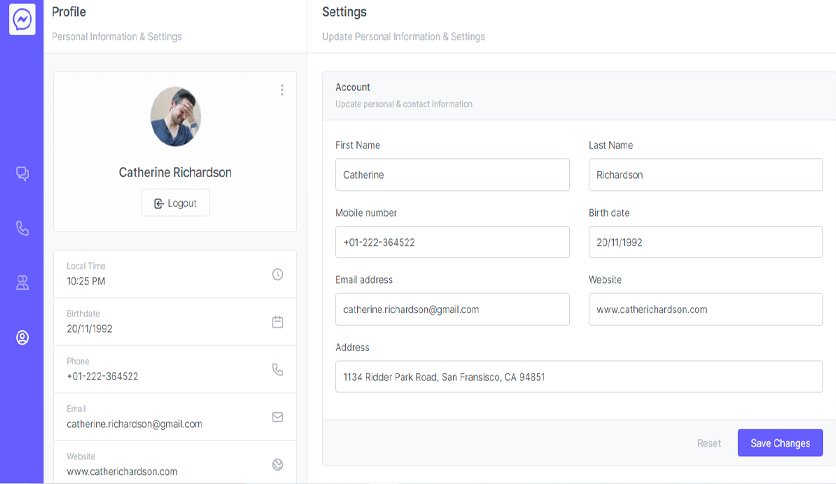Open the contacts icon in sidebar
The width and height of the screenshot is (836, 484).
[22, 283]
